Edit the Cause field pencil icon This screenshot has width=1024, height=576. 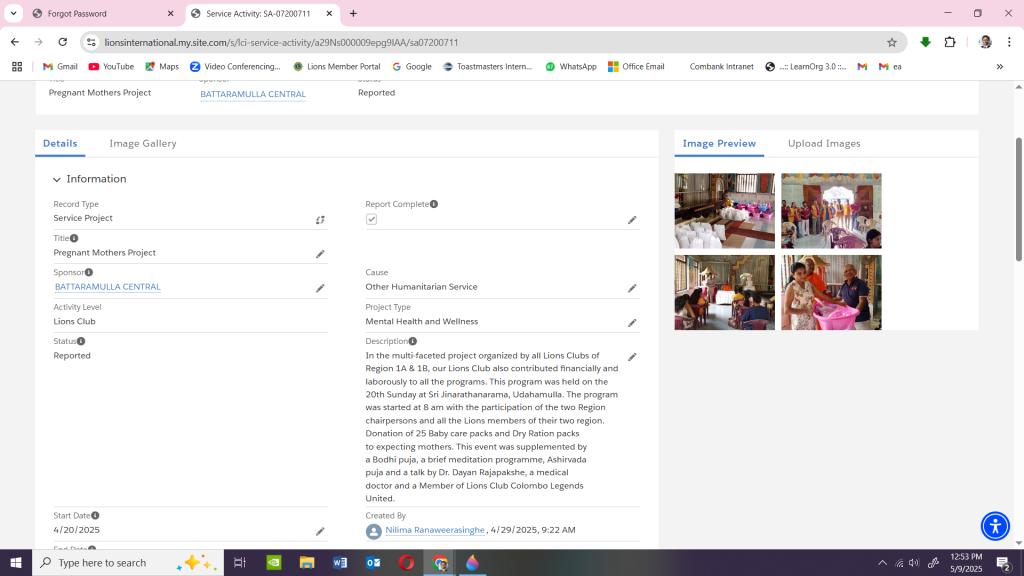(x=632, y=288)
